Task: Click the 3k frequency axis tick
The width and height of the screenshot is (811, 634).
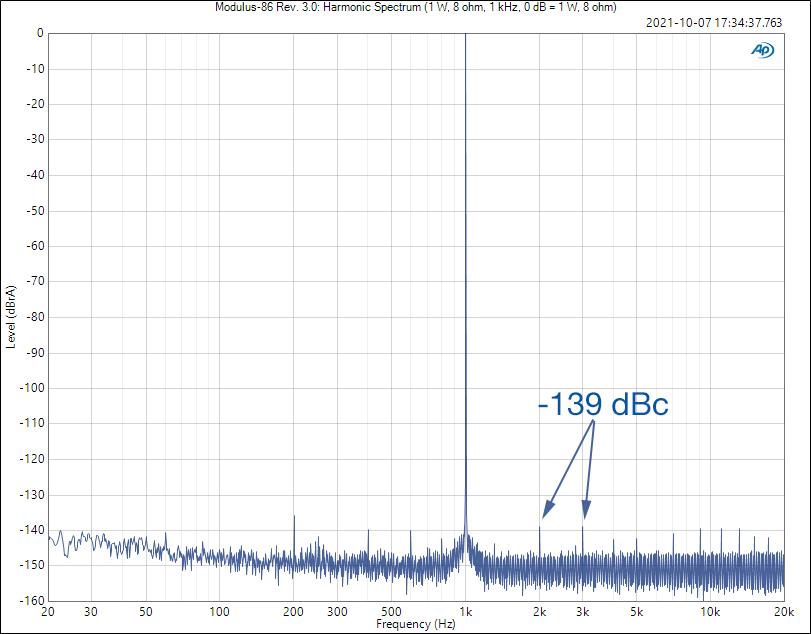Action: point(582,612)
